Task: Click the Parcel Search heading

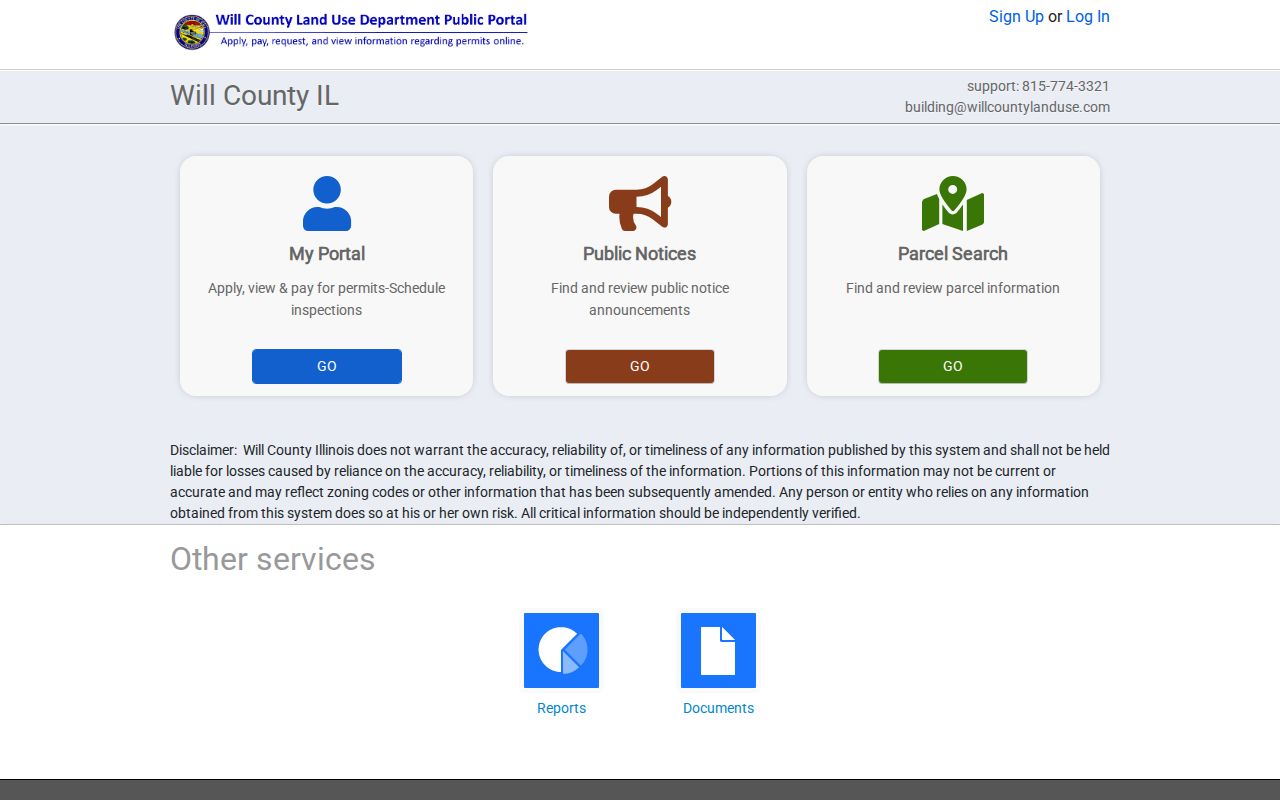Action: (x=953, y=254)
